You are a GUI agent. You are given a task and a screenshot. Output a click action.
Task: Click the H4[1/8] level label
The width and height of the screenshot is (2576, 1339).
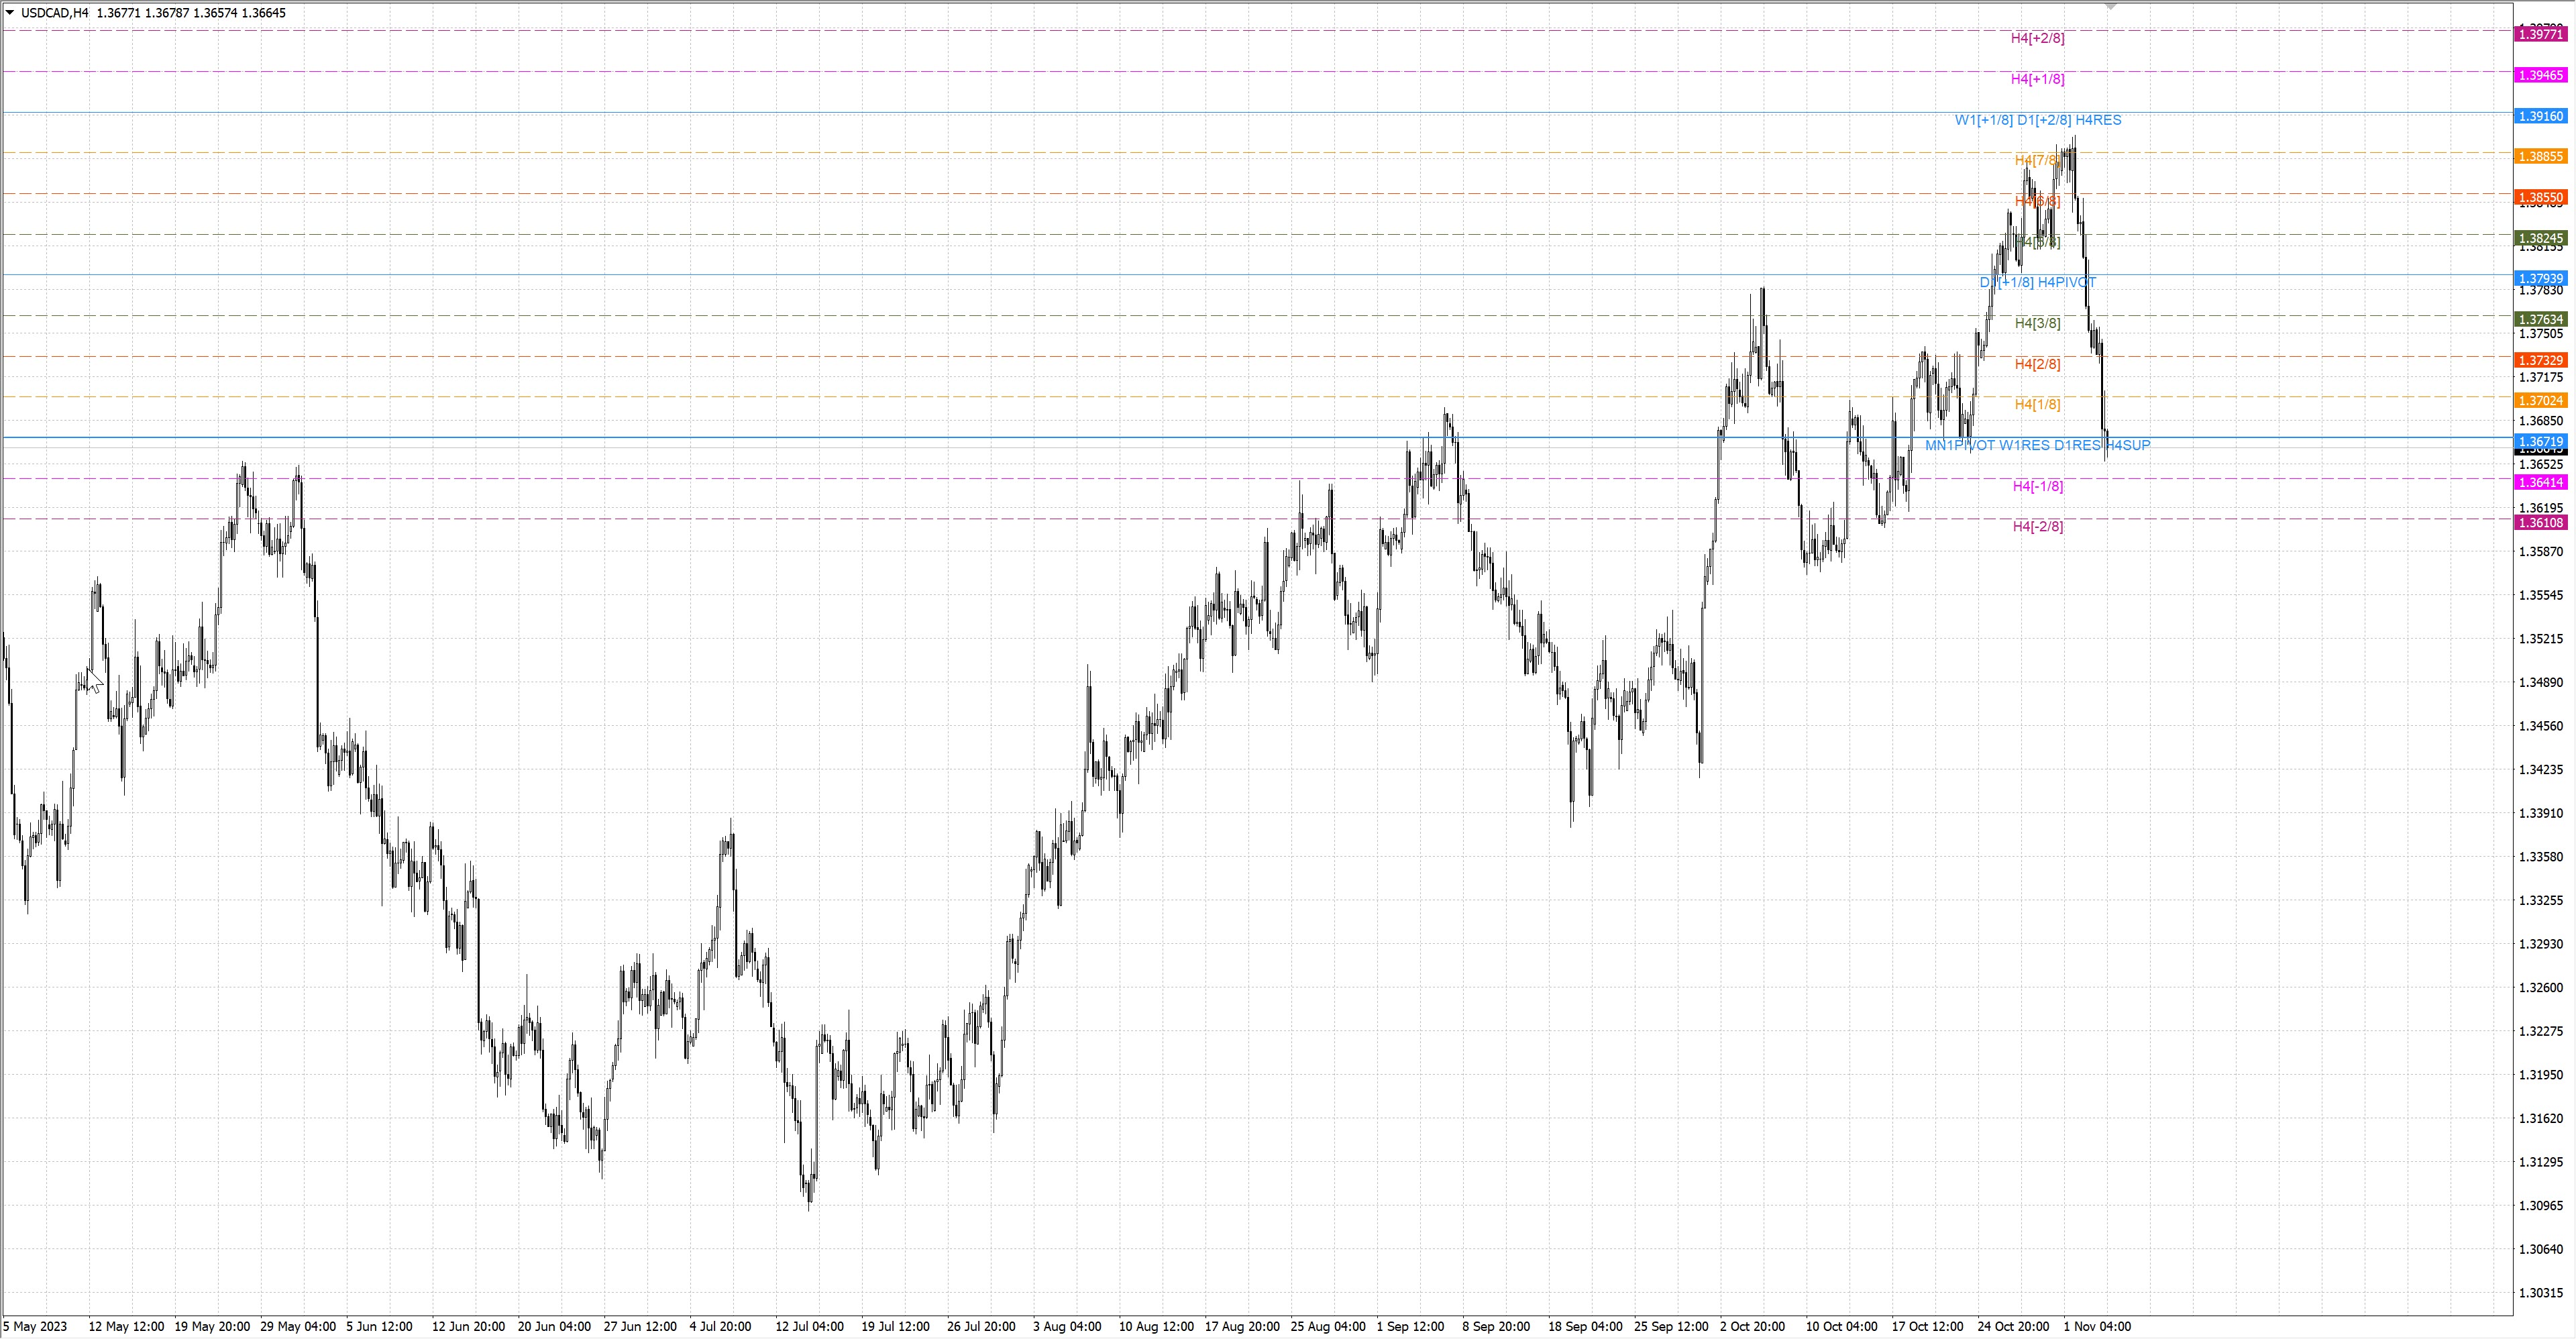(2037, 404)
